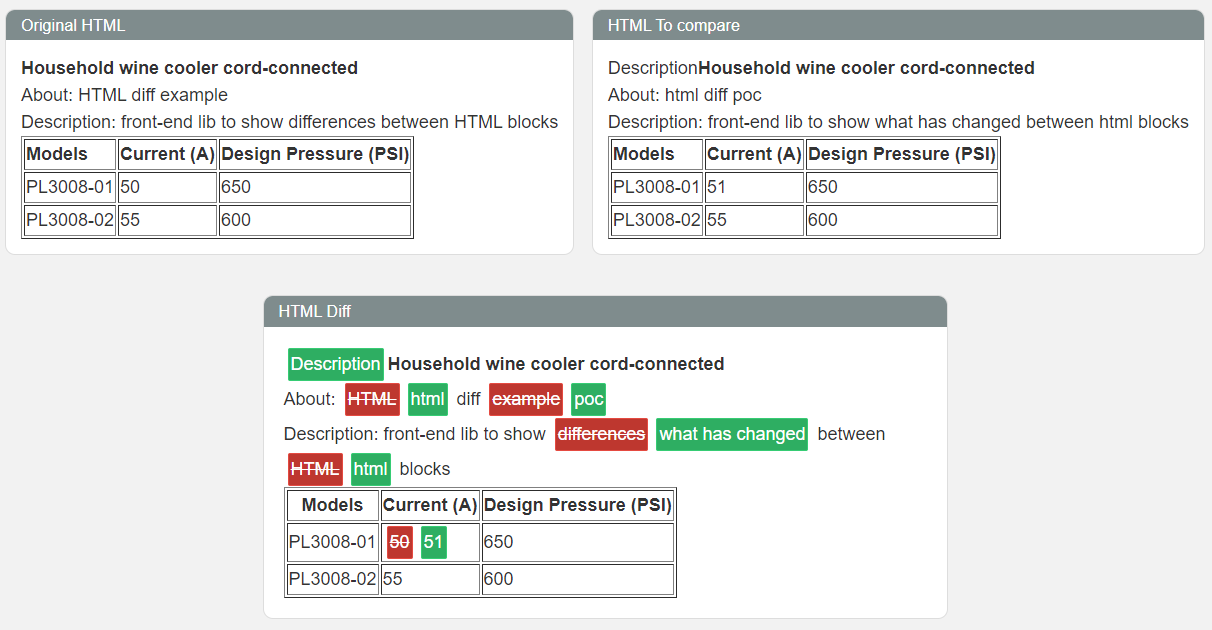1212x630 pixels.
Task: Click Models header in HTML Diff table
Action: tap(333, 506)
